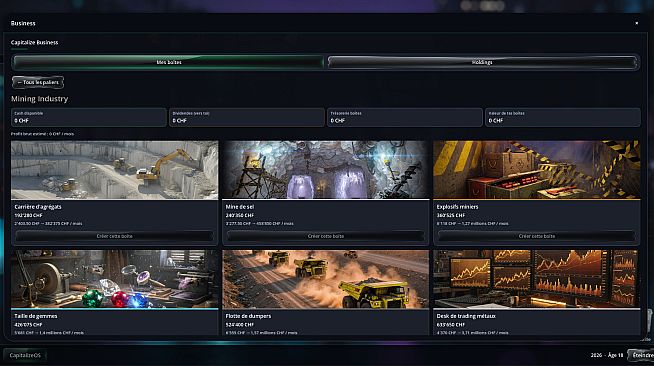The width and height of the screenshot is (654, 366).
Task: Select the Flotte de dumpers title text
Action: coord(248,316)
